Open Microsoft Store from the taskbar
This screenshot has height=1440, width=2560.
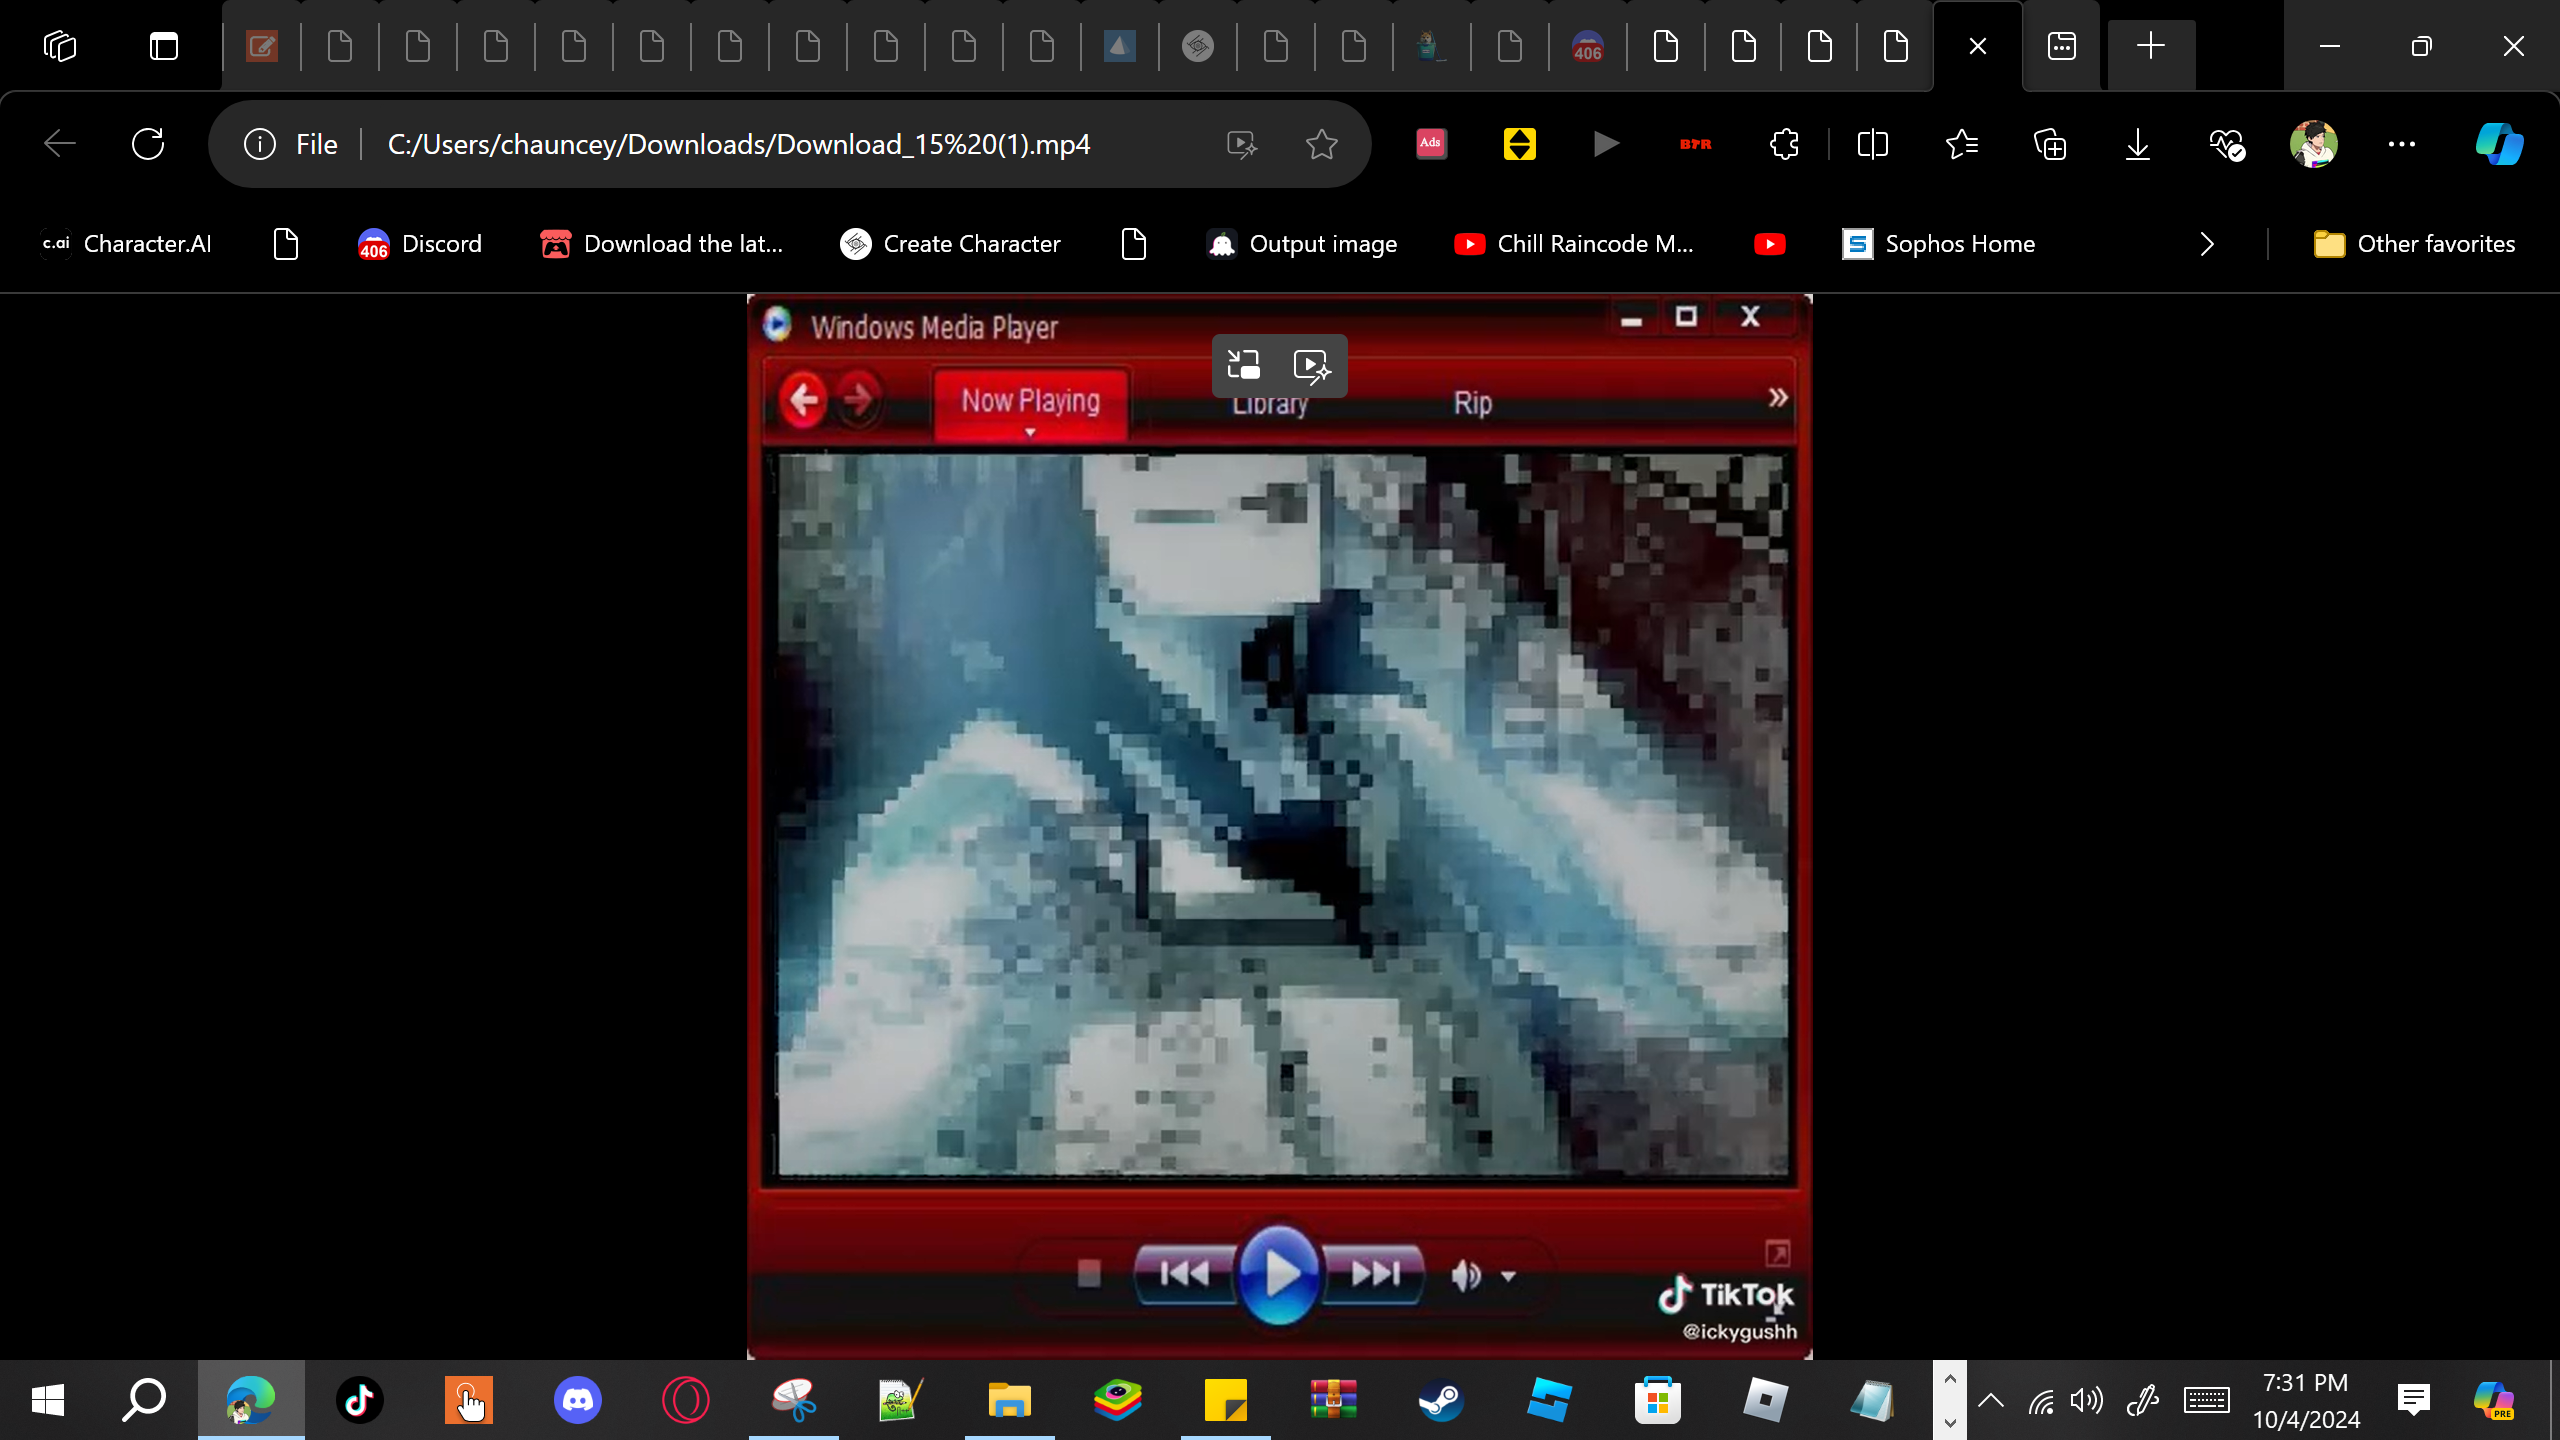tap(1658, 1400)
